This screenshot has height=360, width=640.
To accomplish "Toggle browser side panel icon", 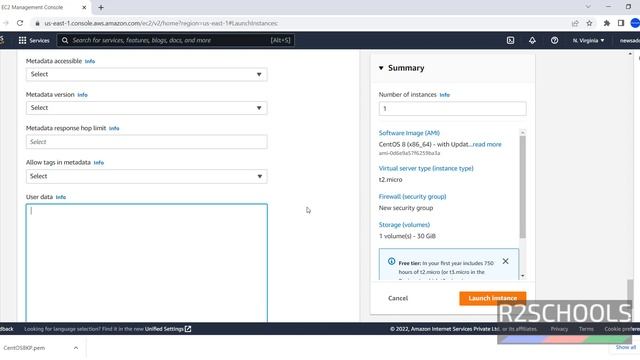I will (x=621, y=23).
